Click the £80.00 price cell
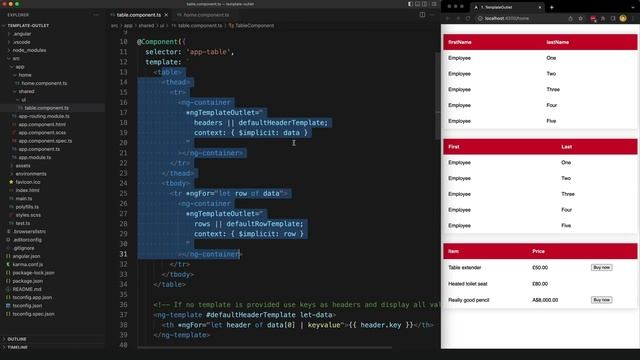 click(540, 284)
